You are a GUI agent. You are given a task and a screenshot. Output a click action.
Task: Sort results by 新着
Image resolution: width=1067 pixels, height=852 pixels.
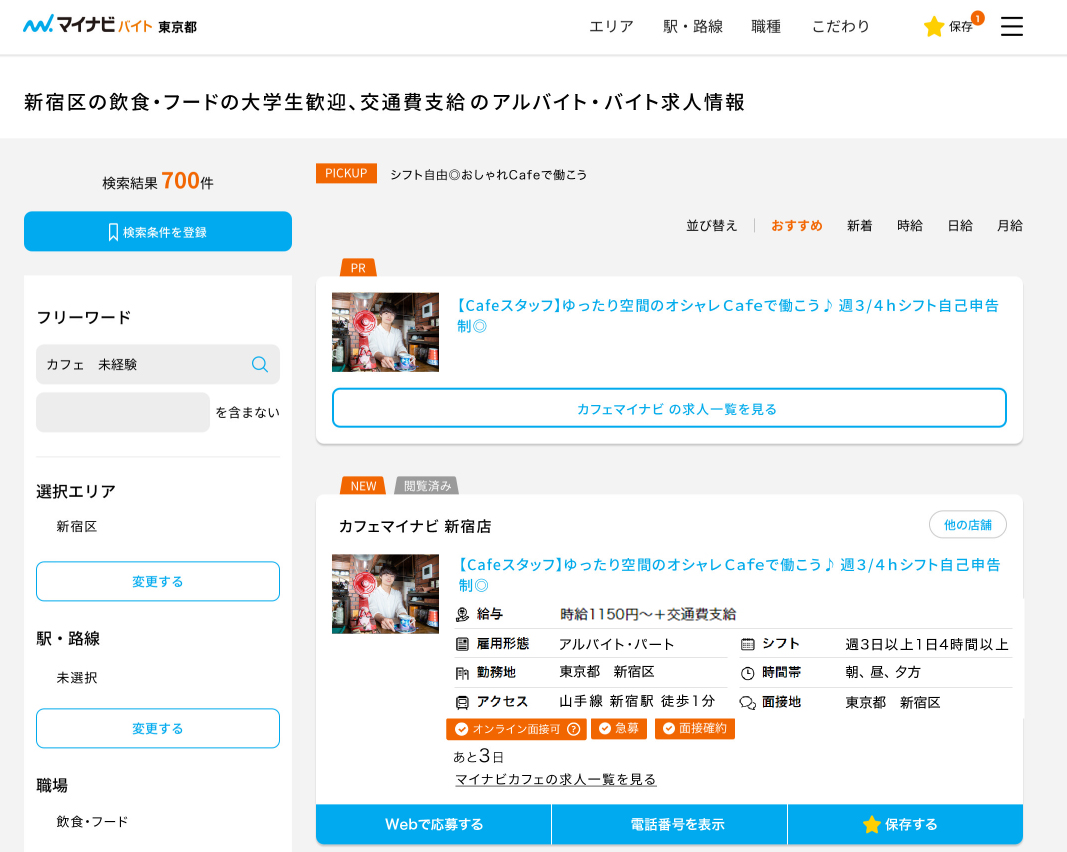(859, 225)
